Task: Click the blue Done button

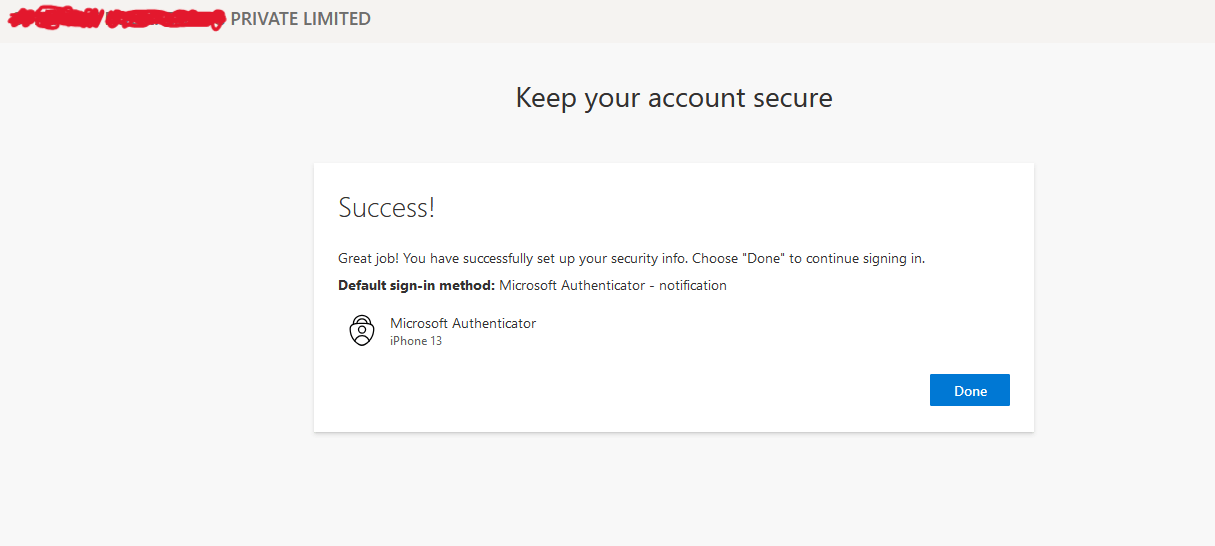Action: pos(969,391)
